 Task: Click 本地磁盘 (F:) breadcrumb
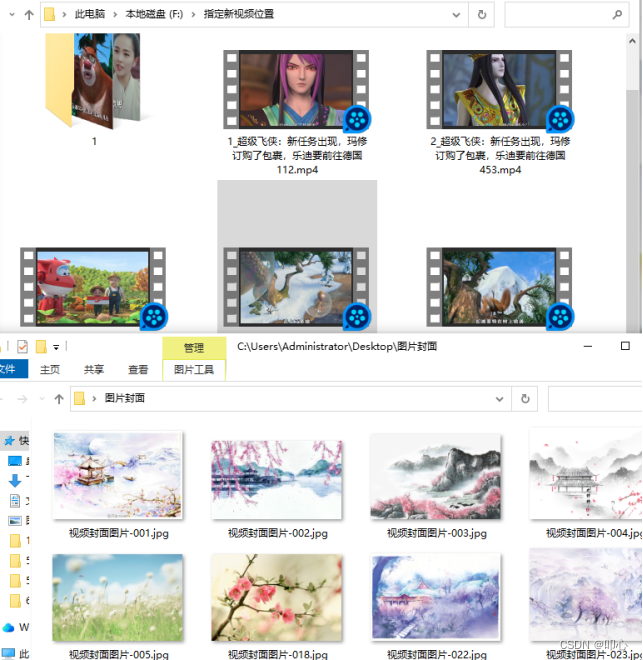pos(154,14)
